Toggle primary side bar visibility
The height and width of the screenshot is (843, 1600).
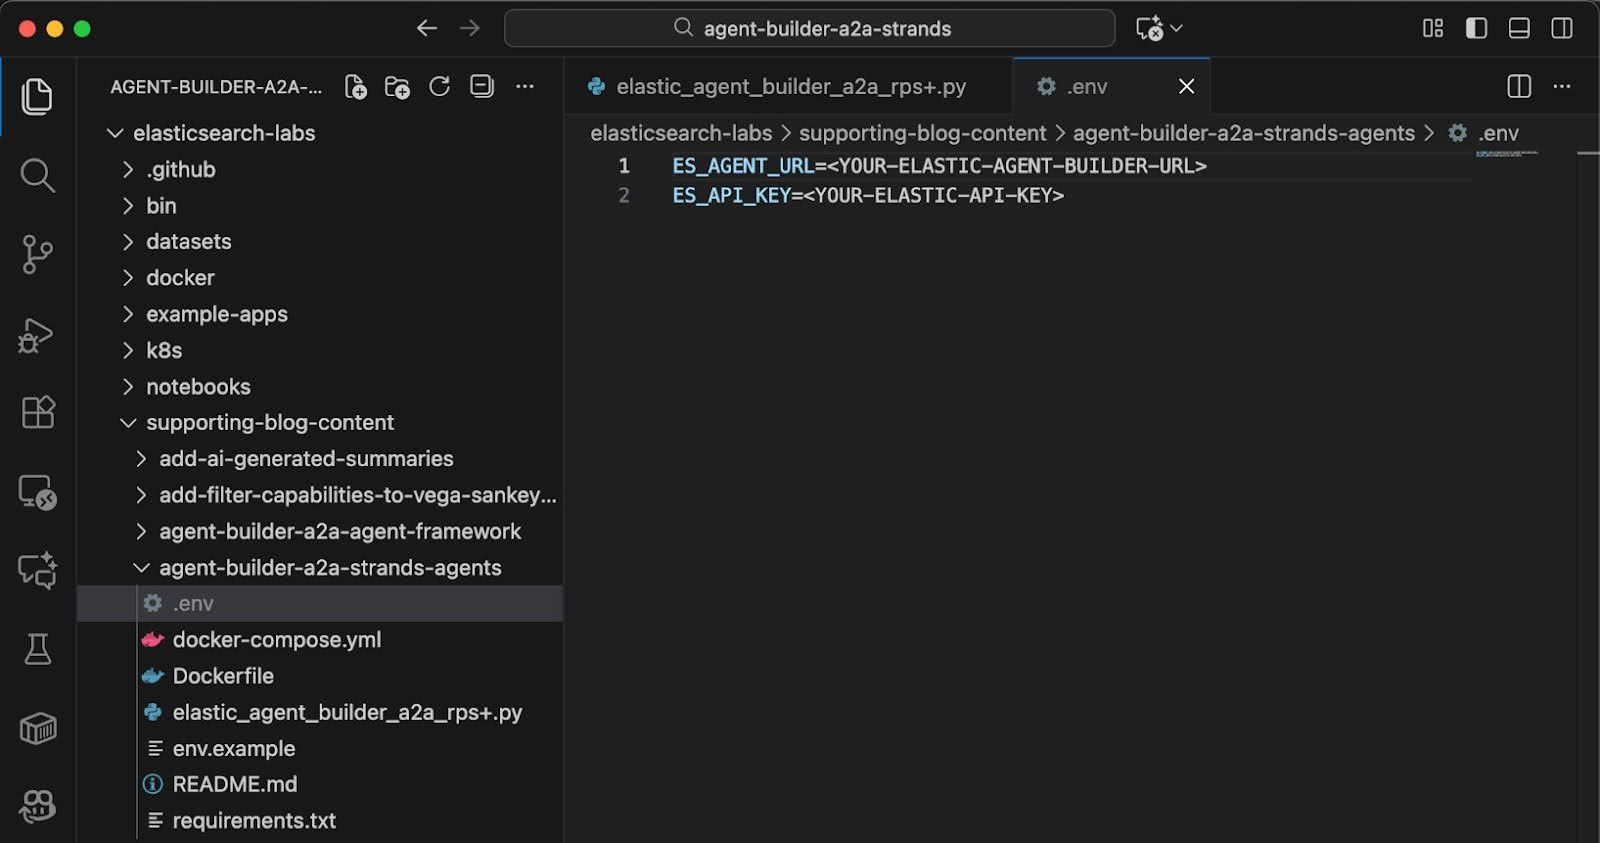coord(1476,28)
